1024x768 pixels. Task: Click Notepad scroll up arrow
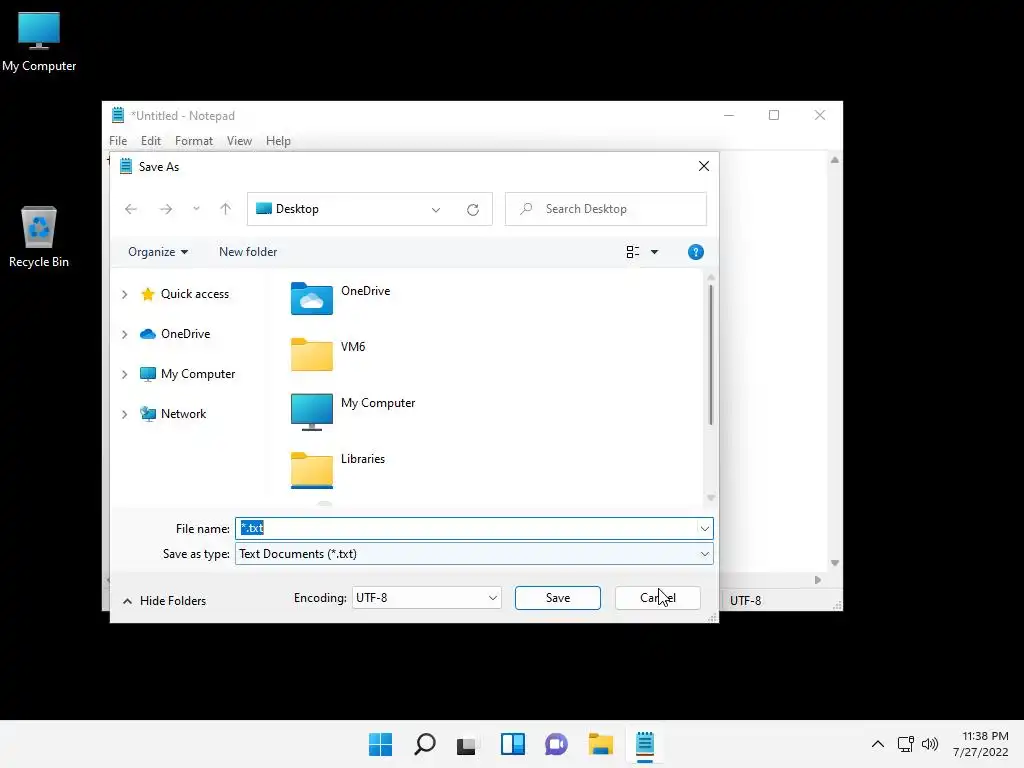(835, 160)
